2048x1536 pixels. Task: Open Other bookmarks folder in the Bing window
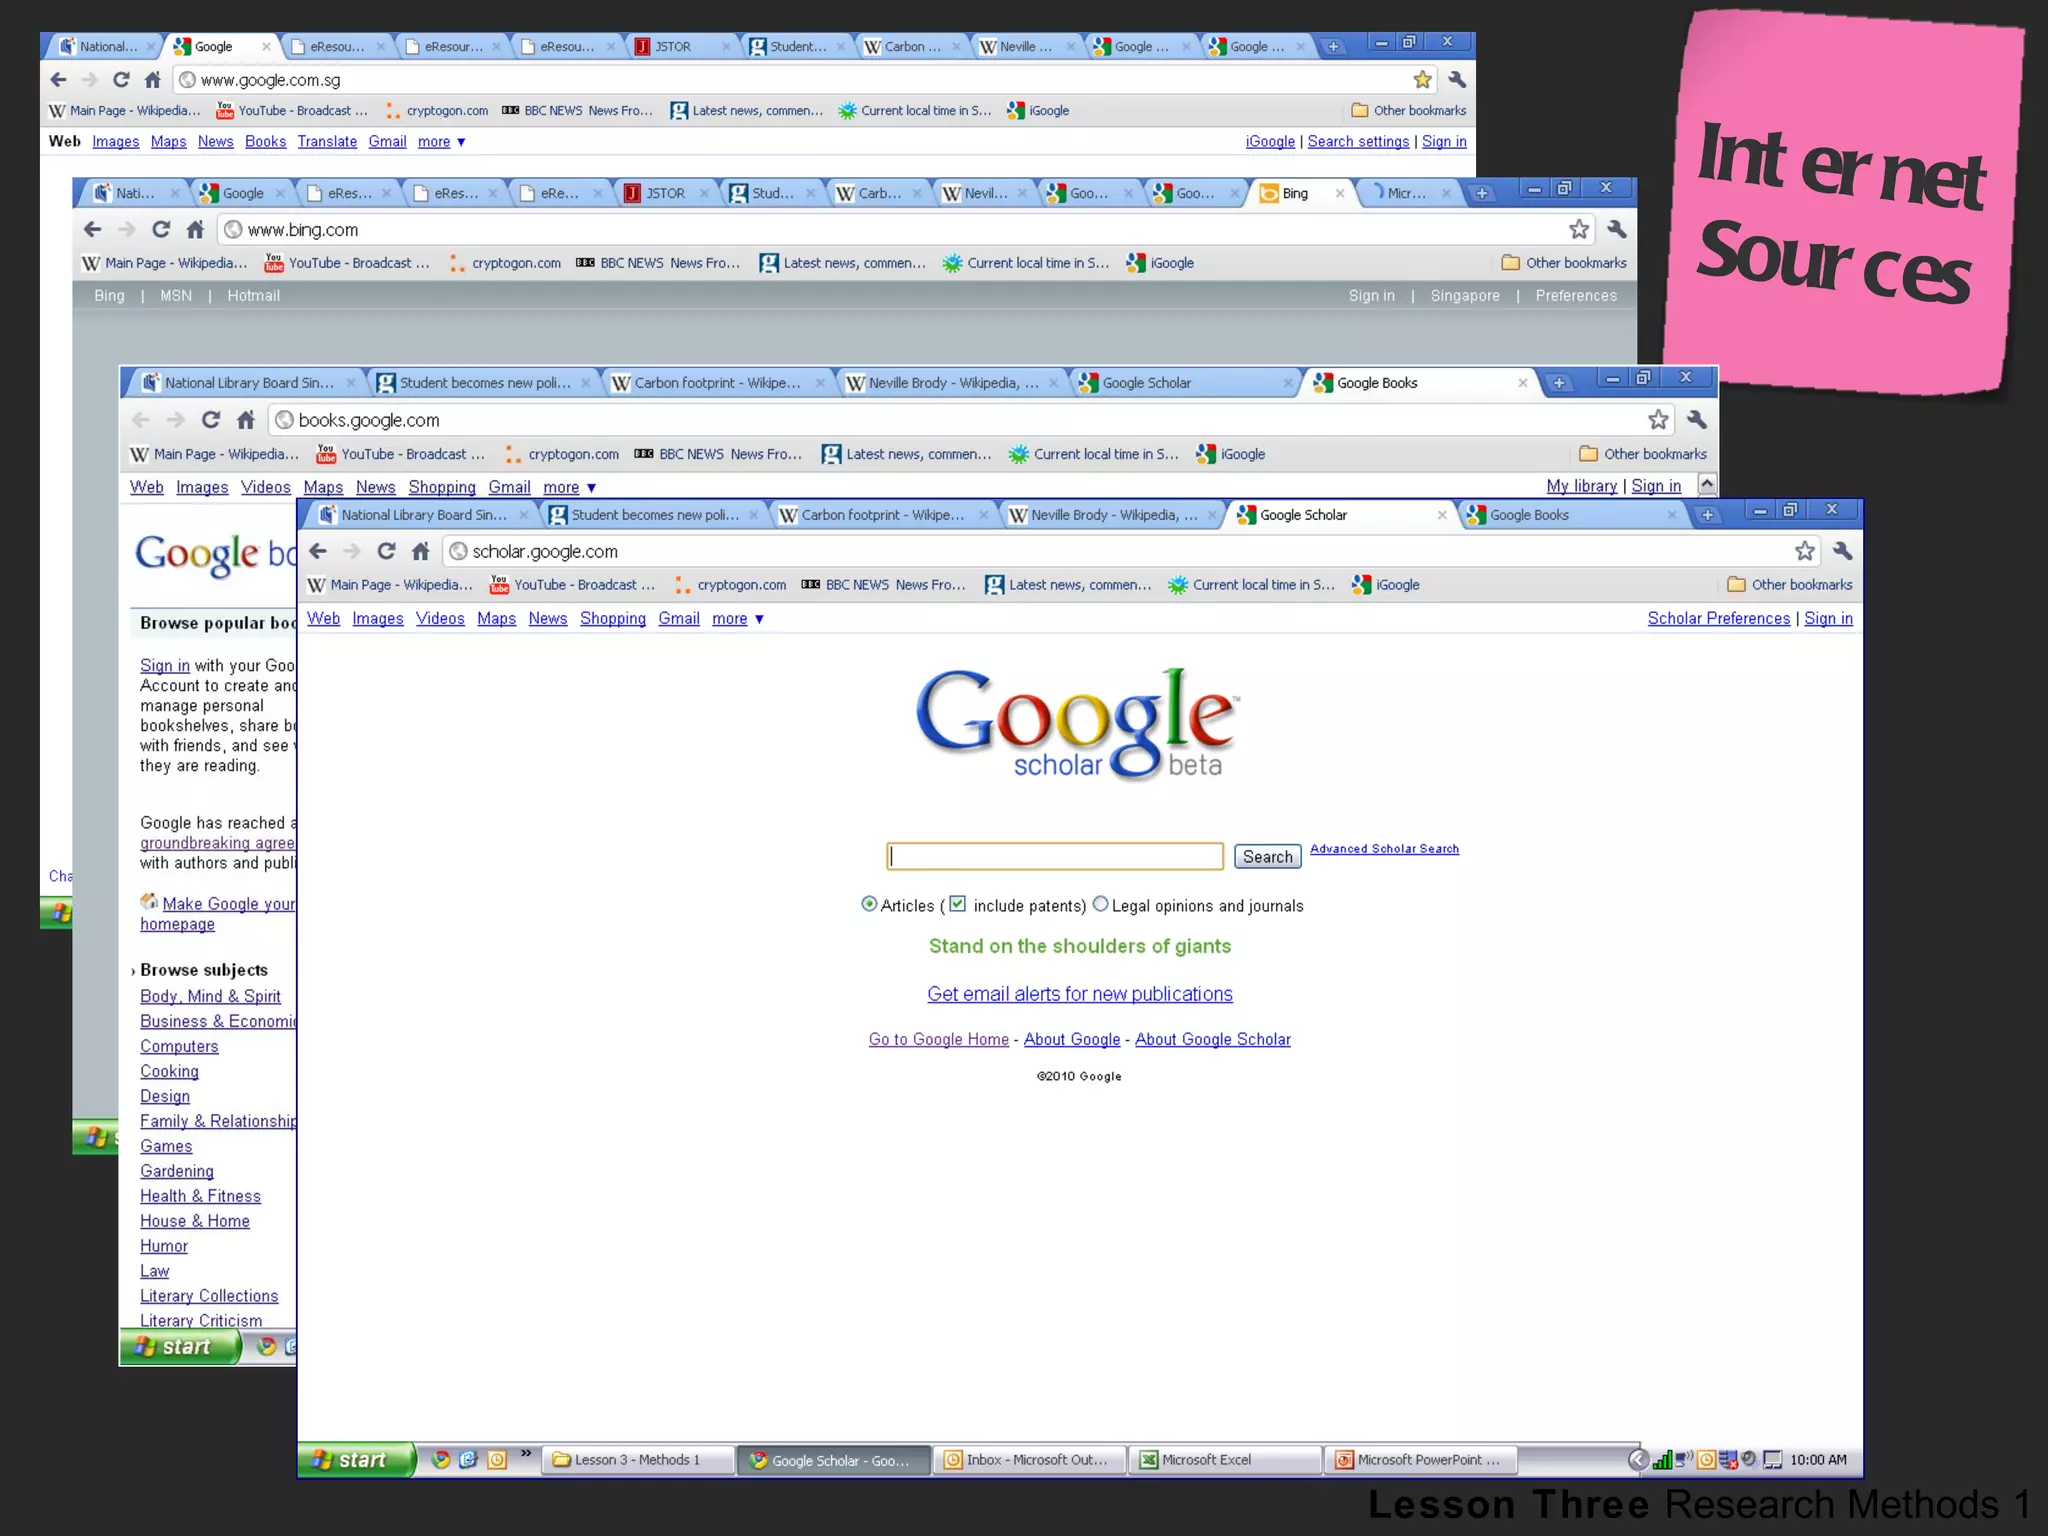pos(1564,263)
